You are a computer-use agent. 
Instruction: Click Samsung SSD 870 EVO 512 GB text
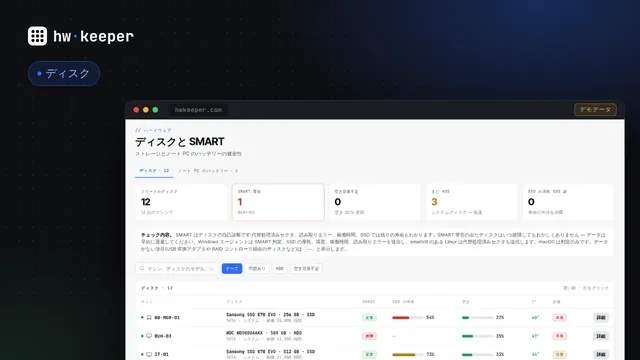tap(270, 351)
